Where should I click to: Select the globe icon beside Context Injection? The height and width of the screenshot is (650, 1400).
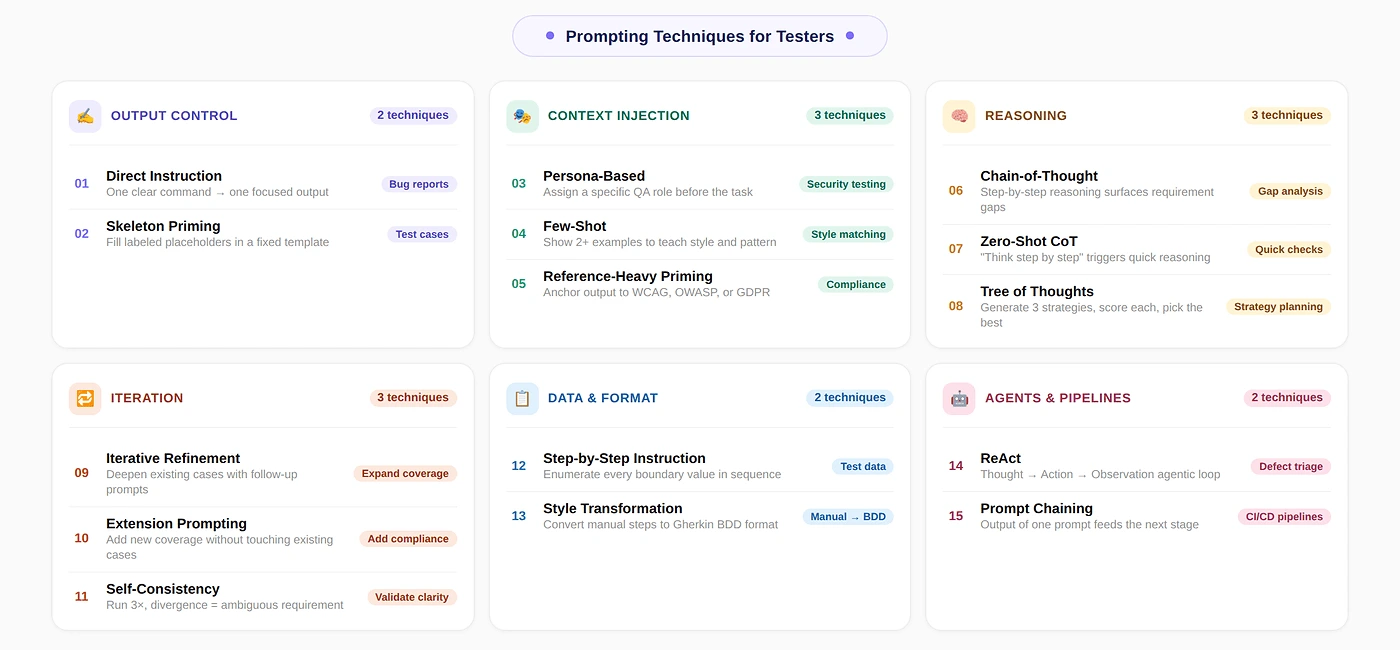coord(522,115)
